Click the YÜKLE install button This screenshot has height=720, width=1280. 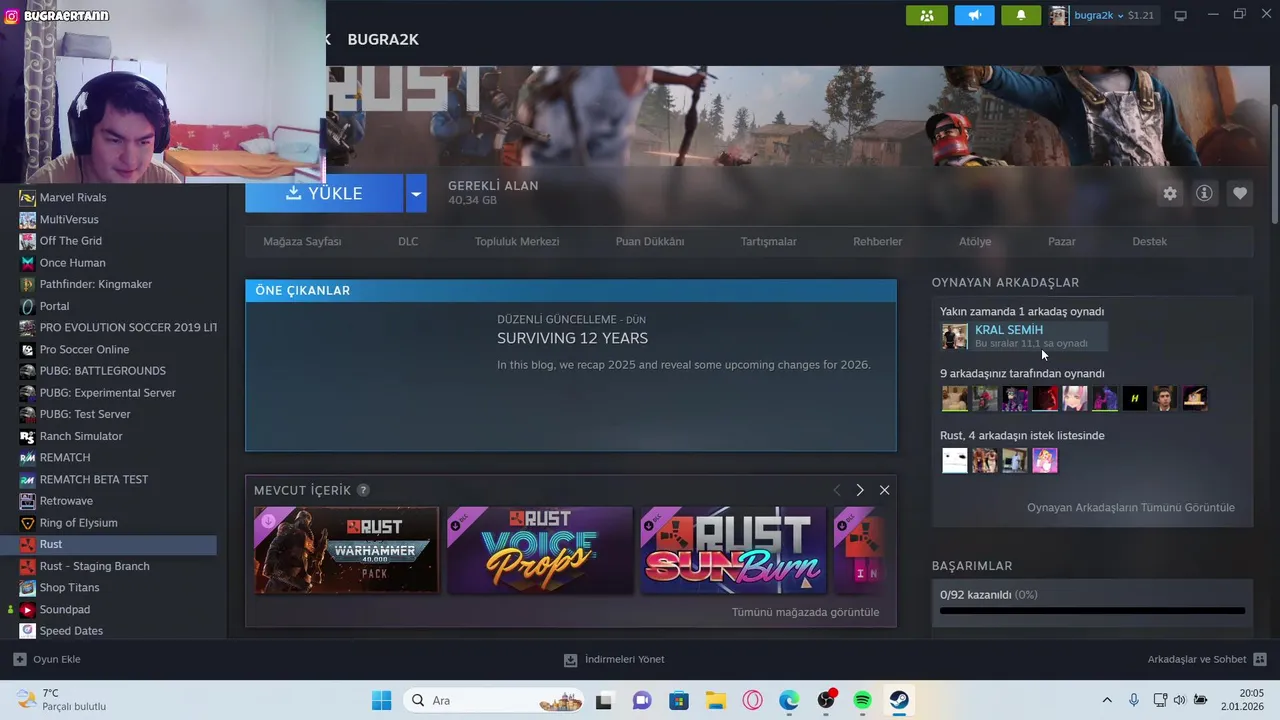[x=324, y=193]
